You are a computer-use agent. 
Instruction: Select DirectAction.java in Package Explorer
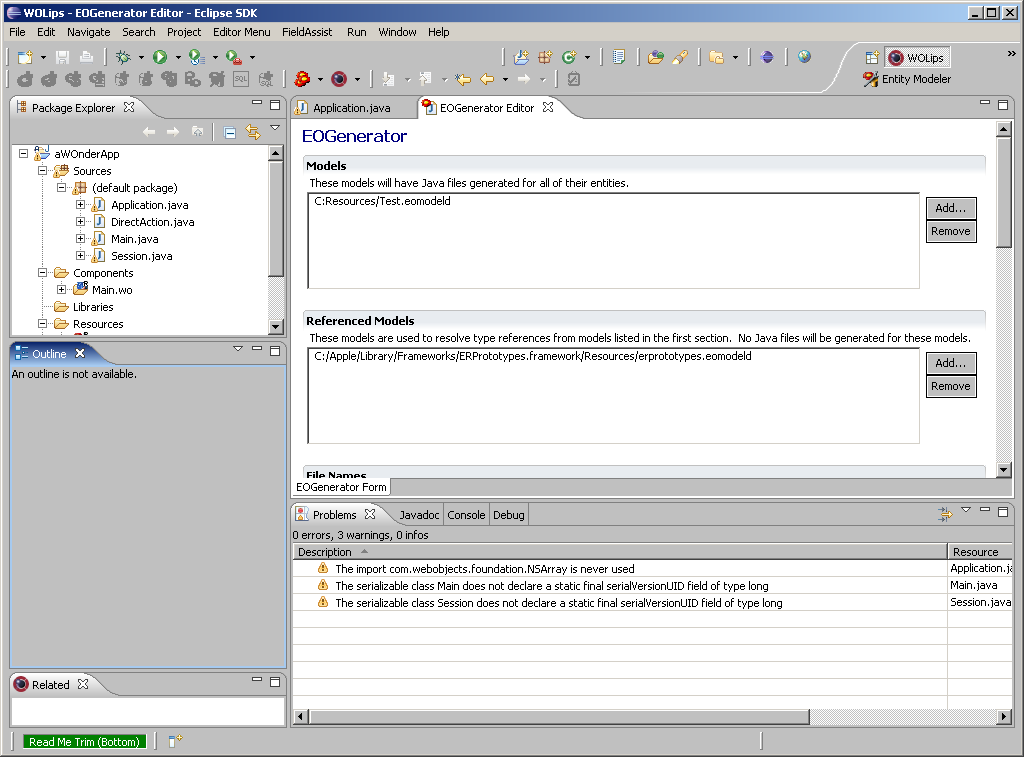[153, 222]
